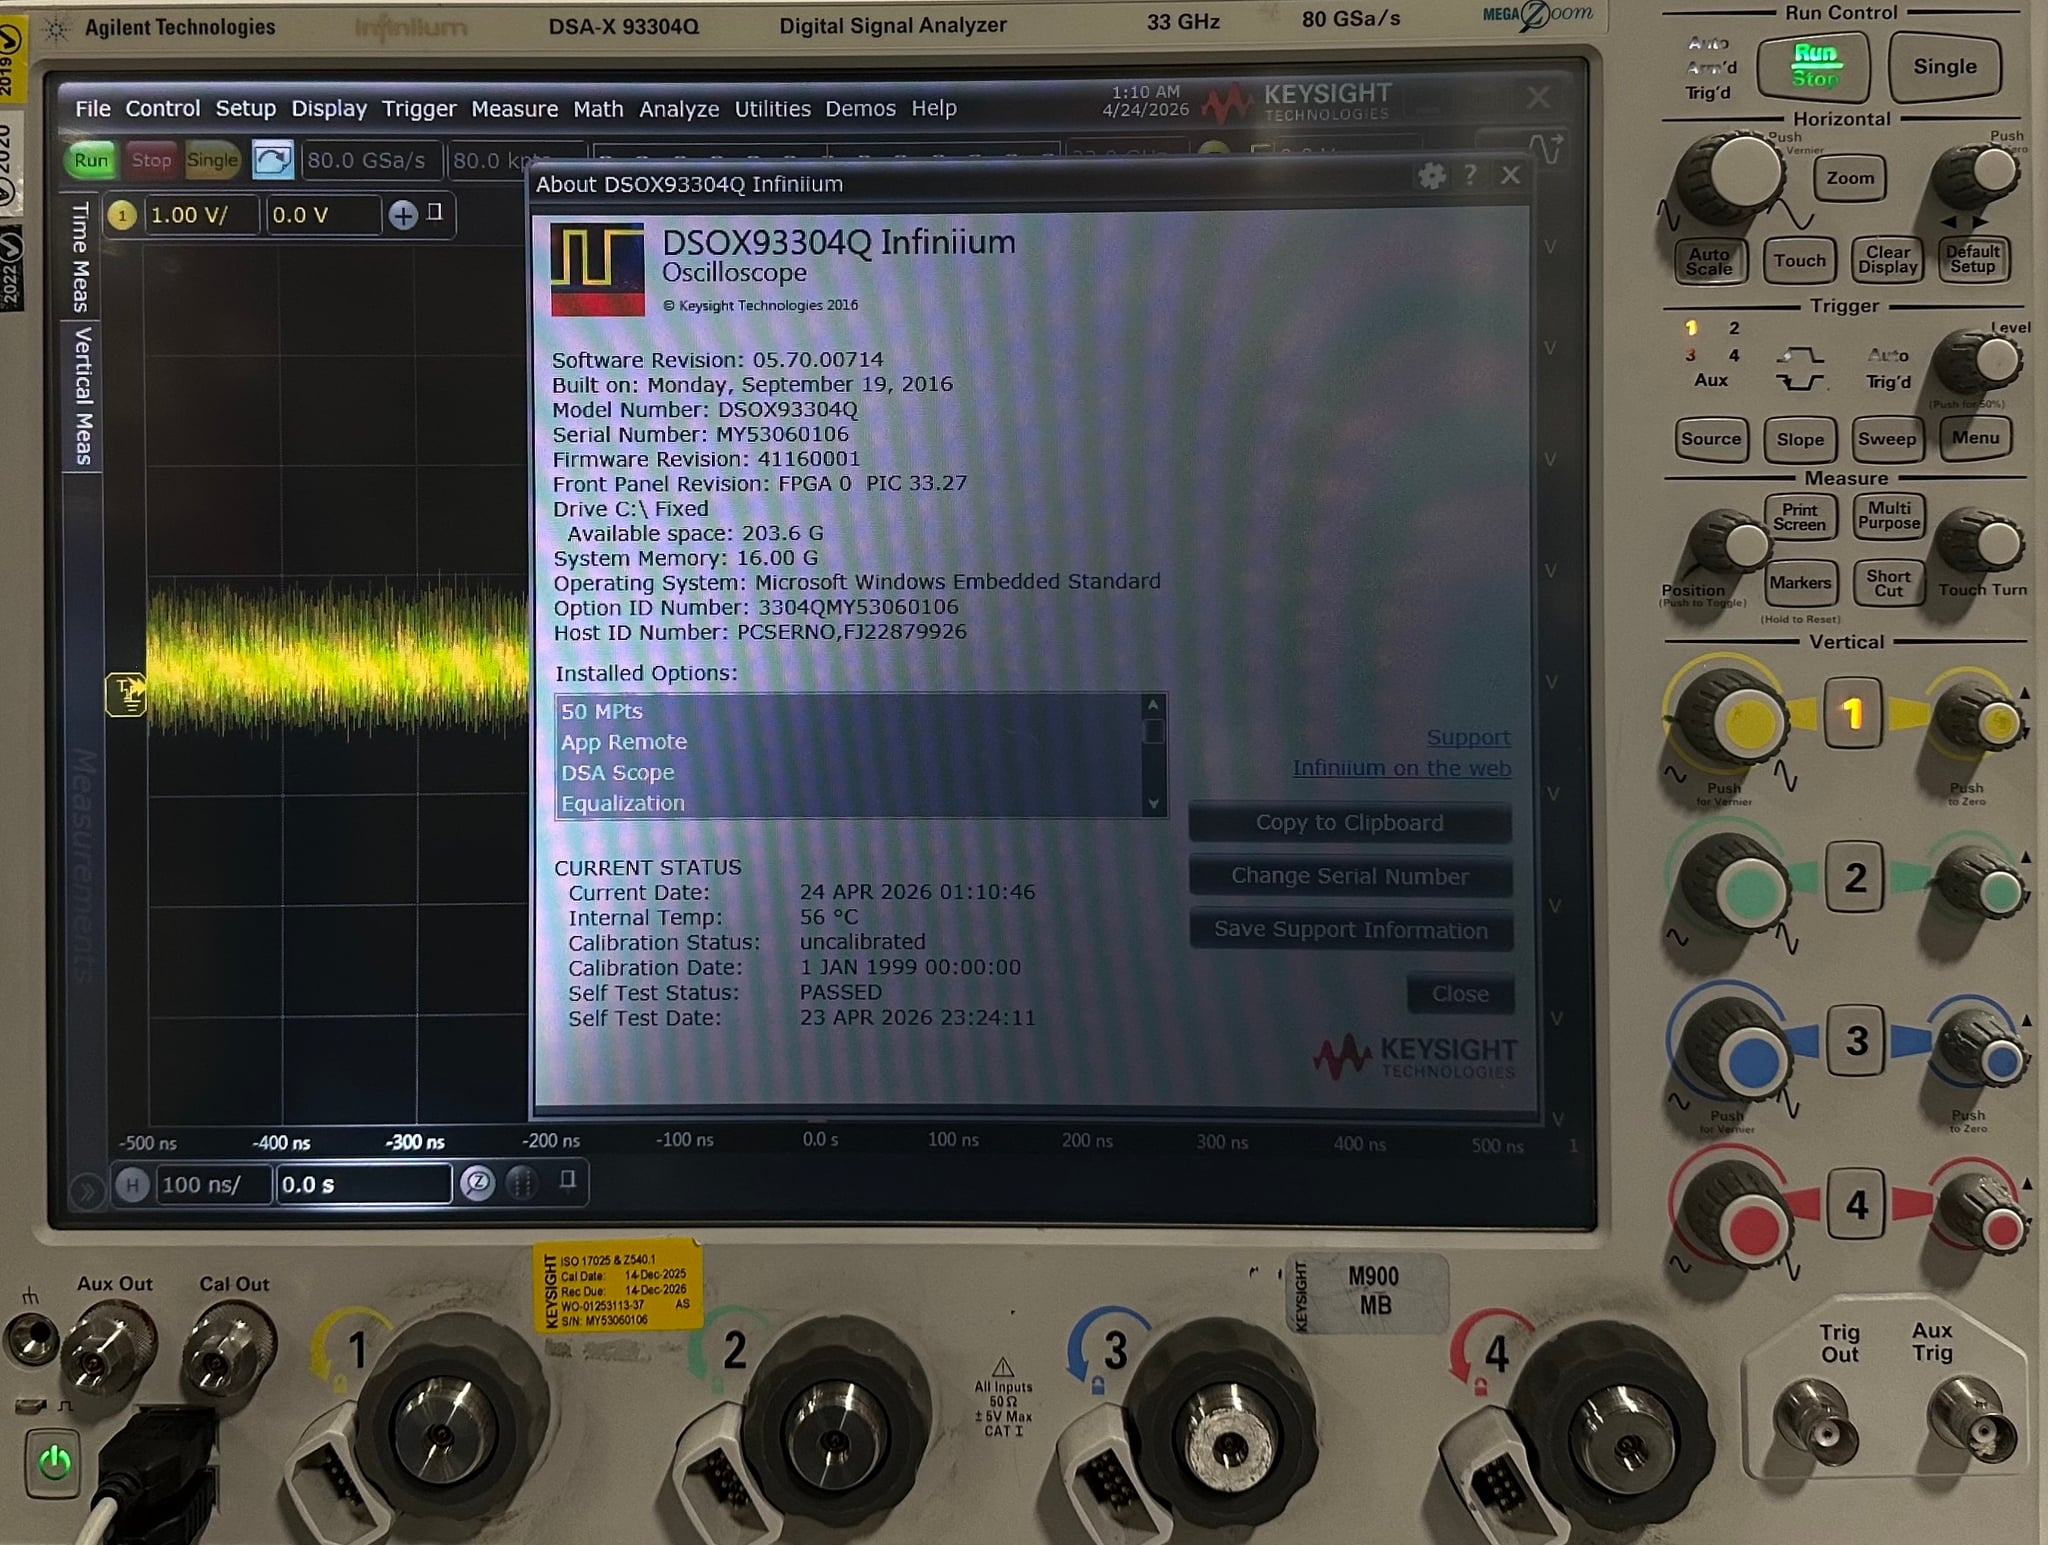Click the Save Support Information button
This screenshot has width=2048, height=1545.
[x=1351, y=930]
